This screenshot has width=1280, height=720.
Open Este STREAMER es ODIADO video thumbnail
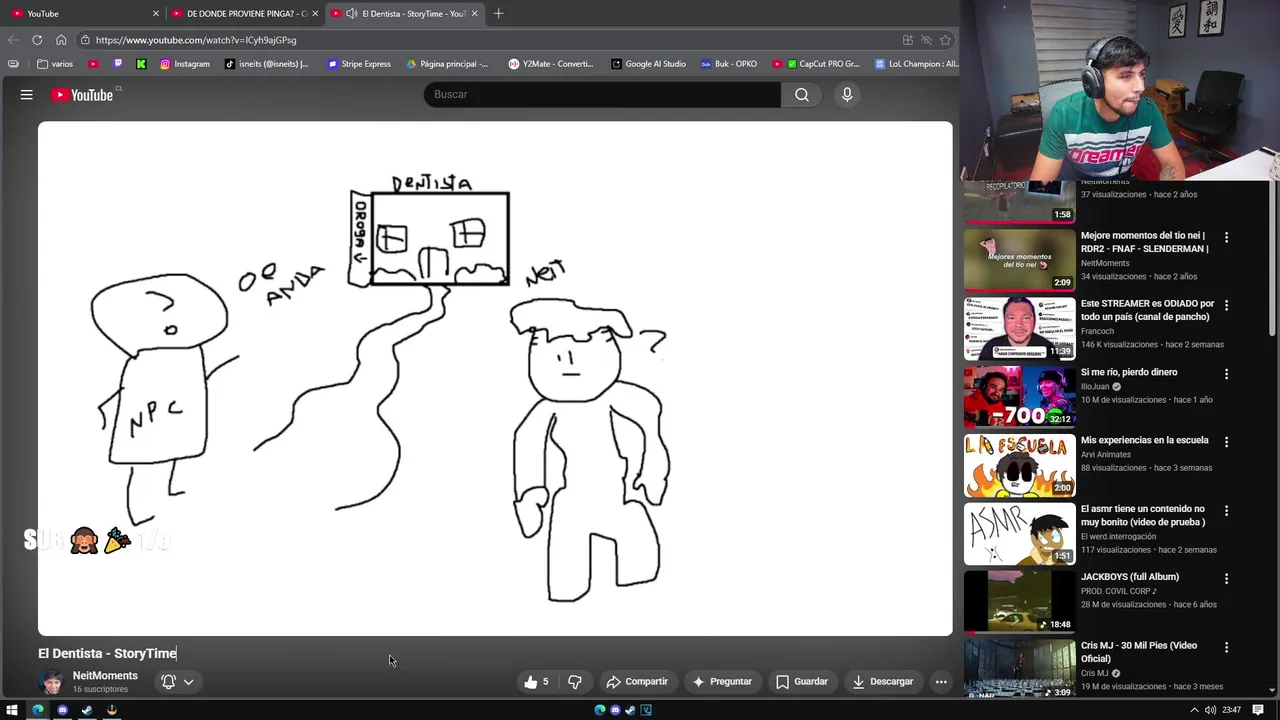tap(1019, 328)
